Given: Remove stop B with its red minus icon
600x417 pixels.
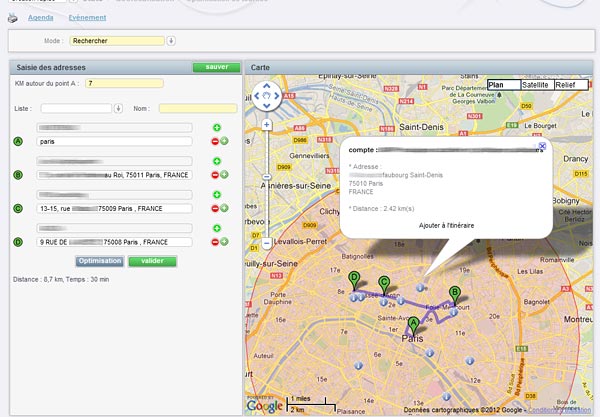Looking at the screenshot, I should pyautogui.click(x=215, y=175).
